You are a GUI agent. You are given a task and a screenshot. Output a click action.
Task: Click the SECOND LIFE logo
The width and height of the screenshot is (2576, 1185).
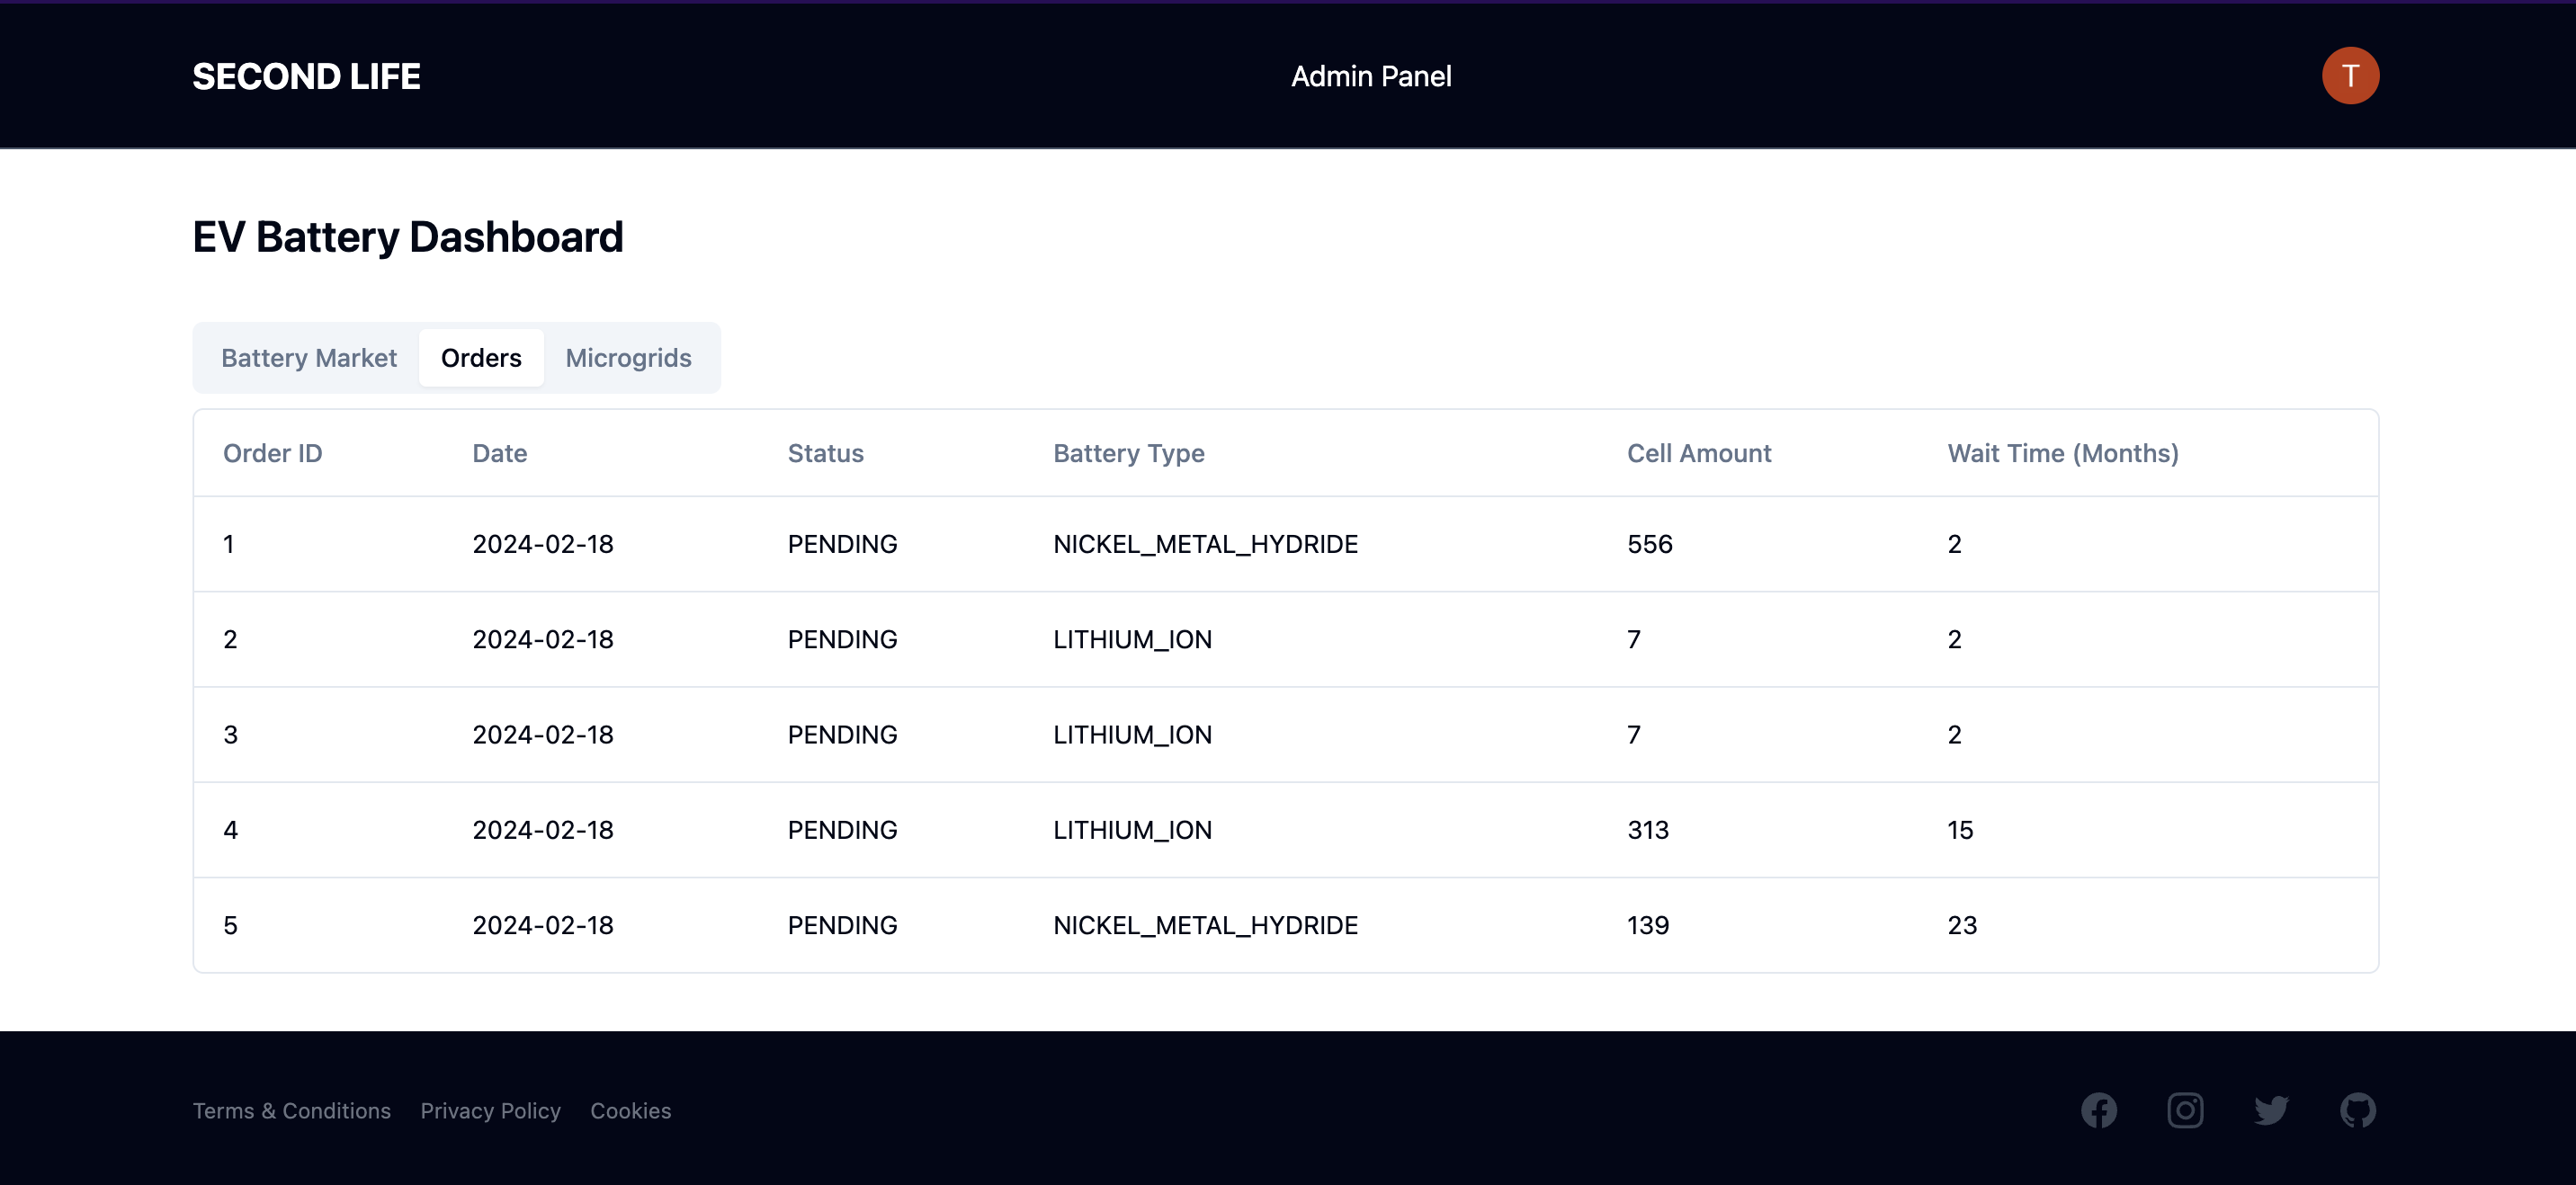(x=306, y=77)
